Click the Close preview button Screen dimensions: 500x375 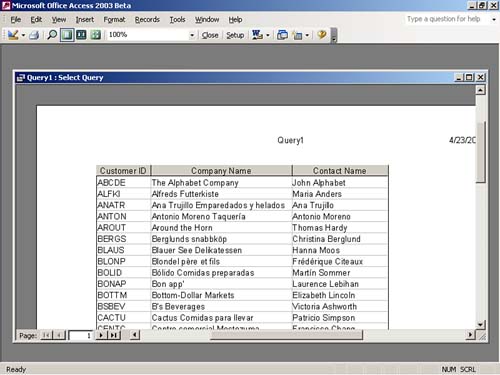(210, 35)
